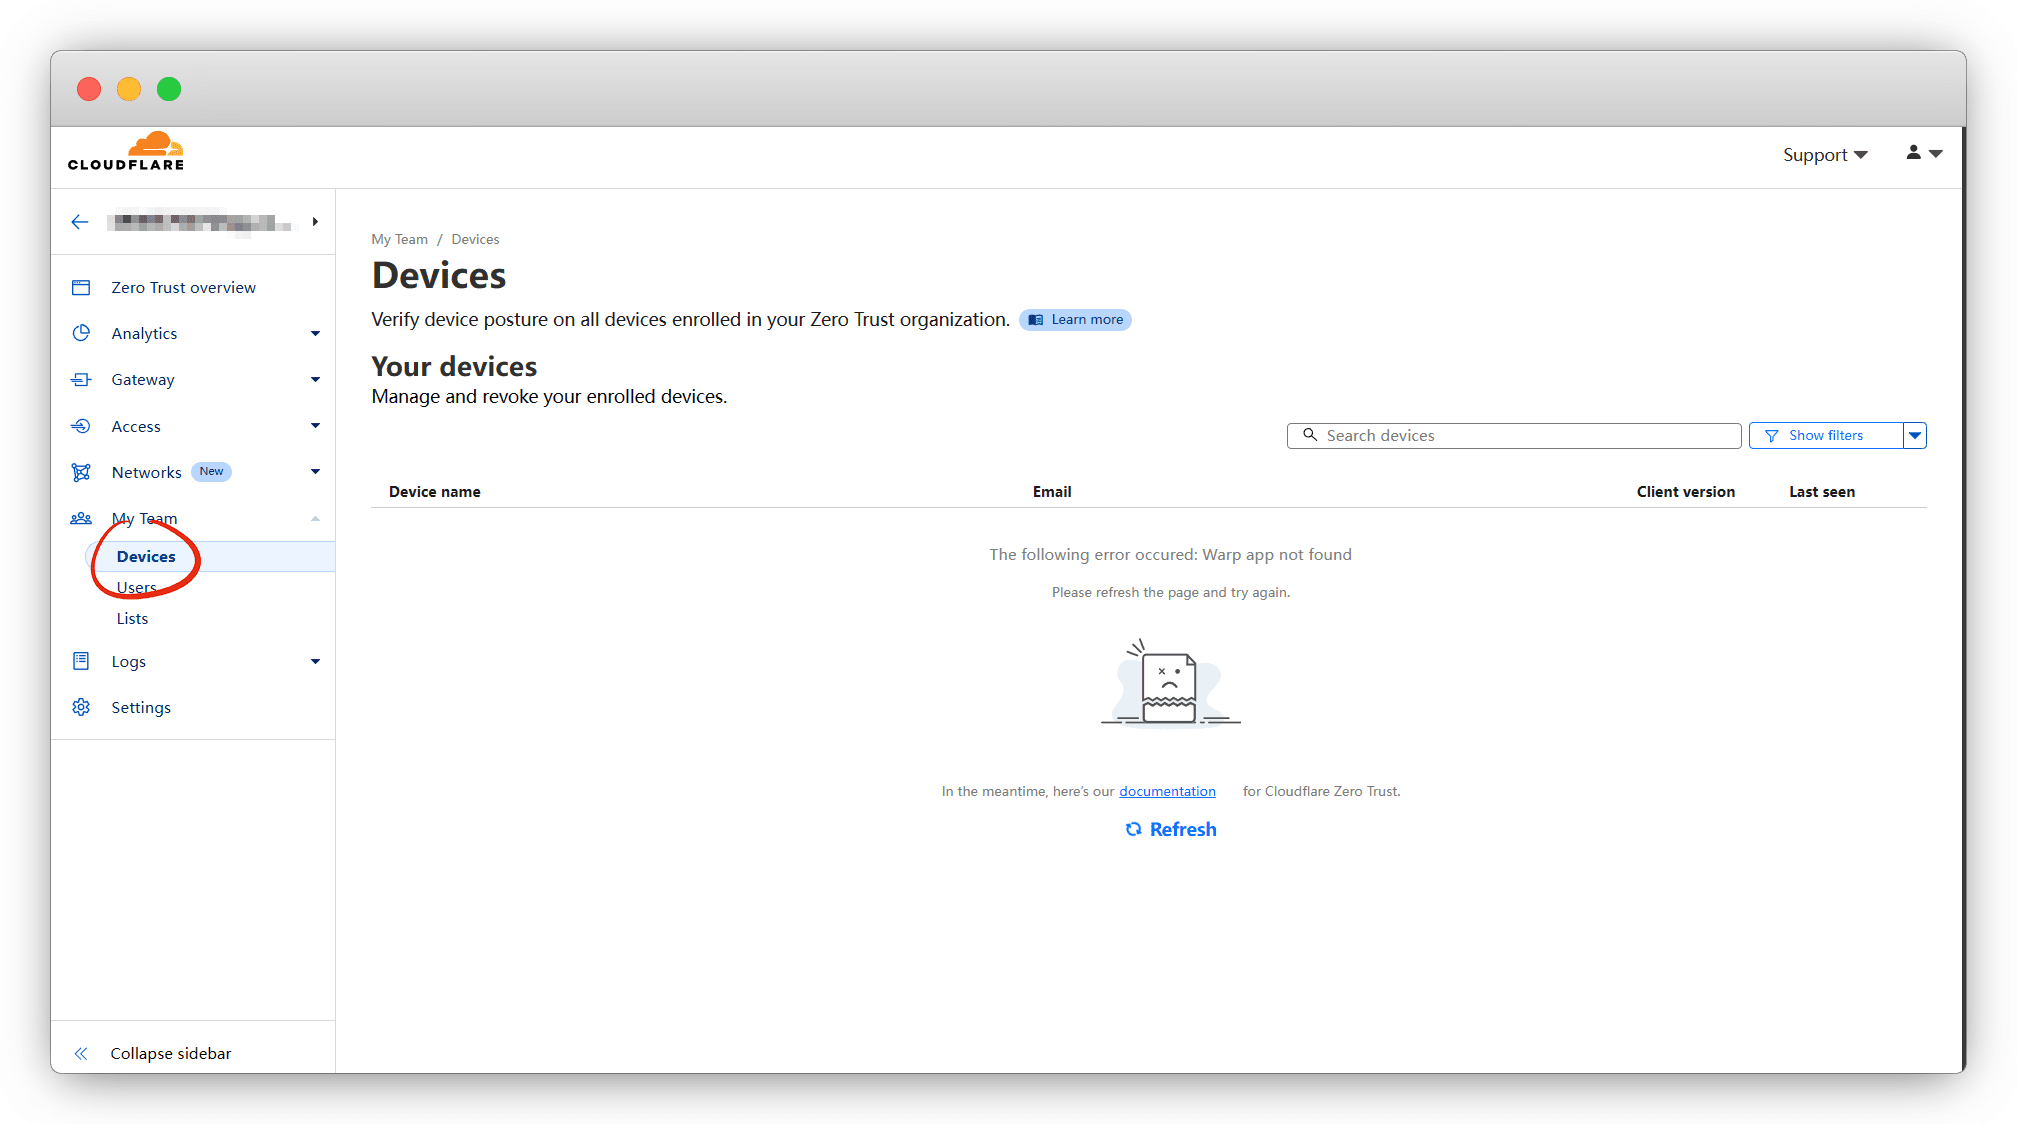2017x1124 pixels.
Task: Select Lists under My Team
Action: click(x=132, y=618)
